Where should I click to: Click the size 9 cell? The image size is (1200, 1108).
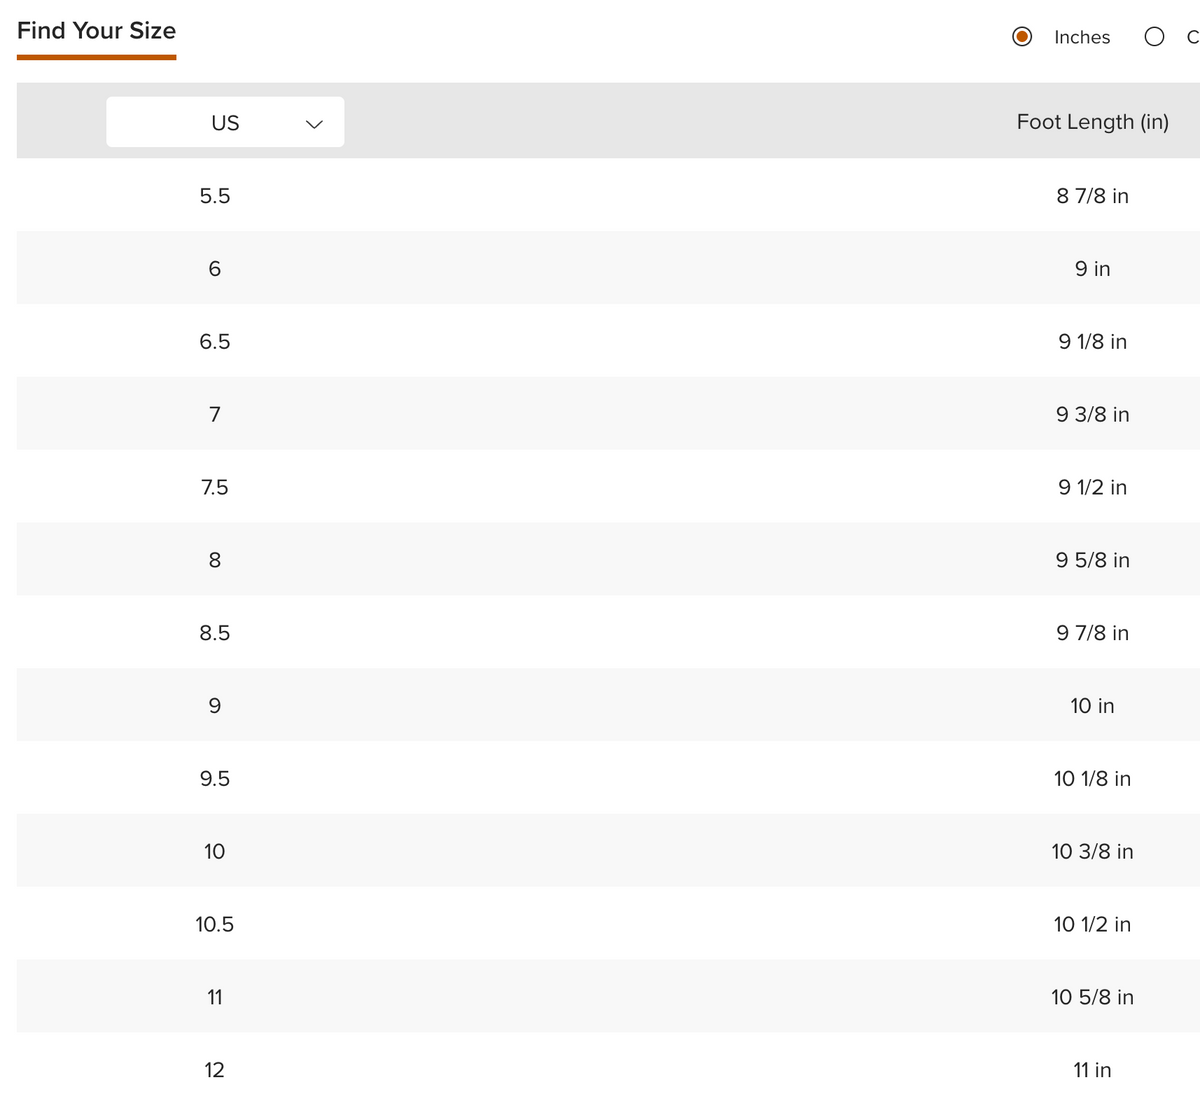pos(215,706)
